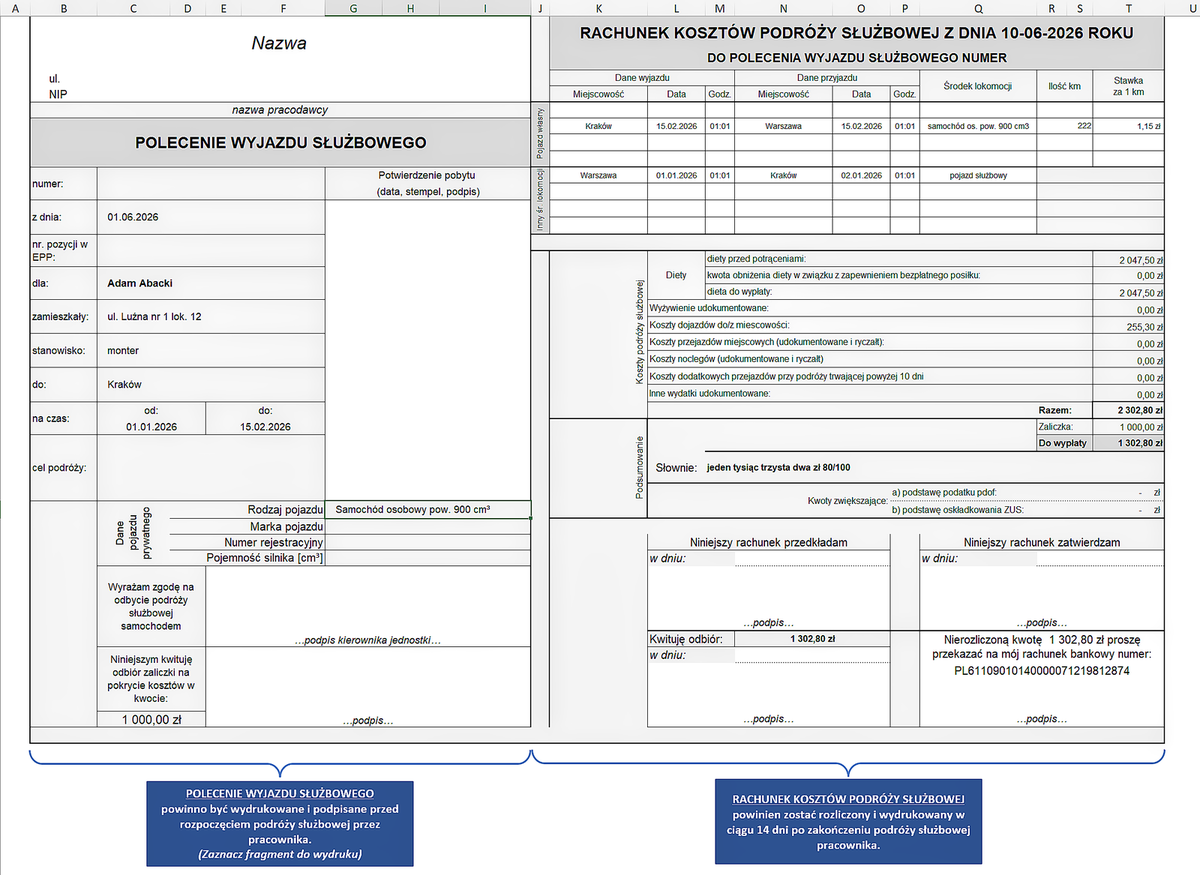Click the 'pojazd służbowy' cell
This screenshot has width=1200, height=875.
978,175
